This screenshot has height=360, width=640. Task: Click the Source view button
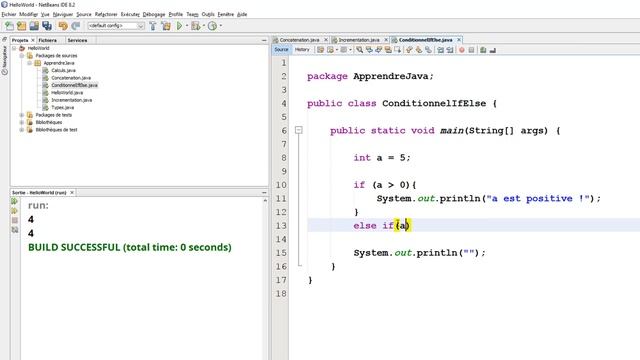281,49
